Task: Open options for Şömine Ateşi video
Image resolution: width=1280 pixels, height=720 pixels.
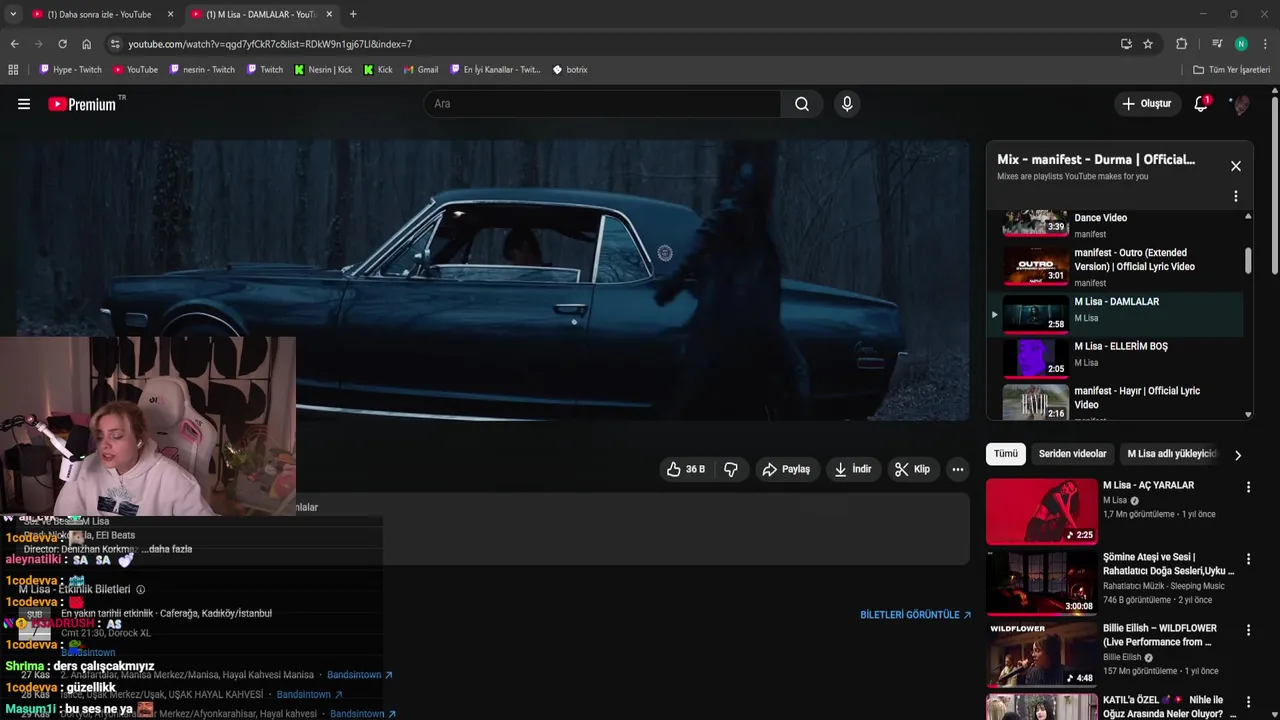Action: (x=1248, y=558)
